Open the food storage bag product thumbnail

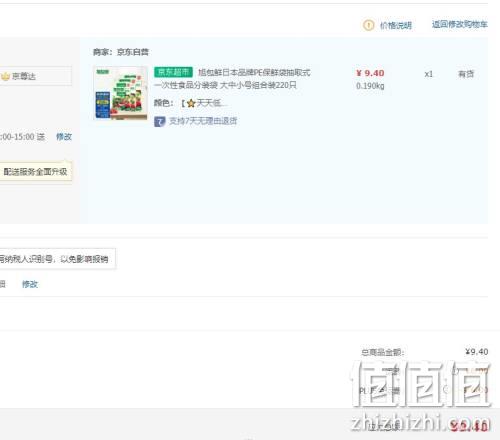coord(121,93)
